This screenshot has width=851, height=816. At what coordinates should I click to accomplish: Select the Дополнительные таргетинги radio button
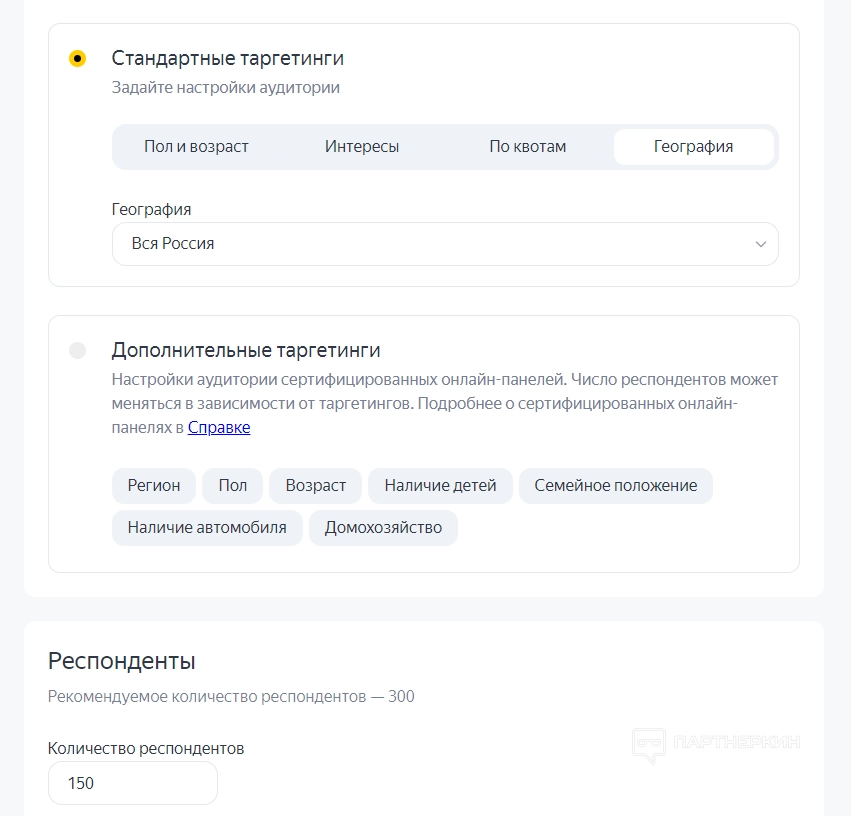(78, 351)
